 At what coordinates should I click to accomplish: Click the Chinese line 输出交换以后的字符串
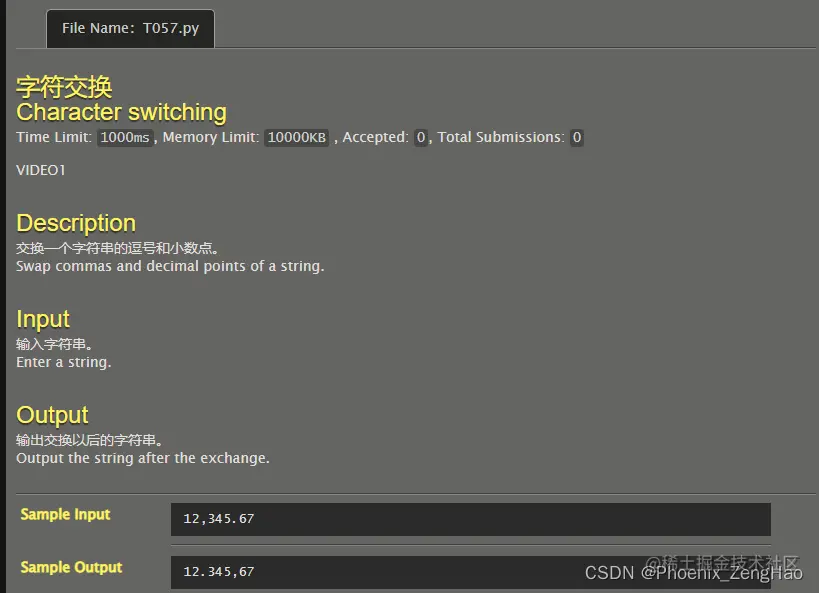[89, 440]
